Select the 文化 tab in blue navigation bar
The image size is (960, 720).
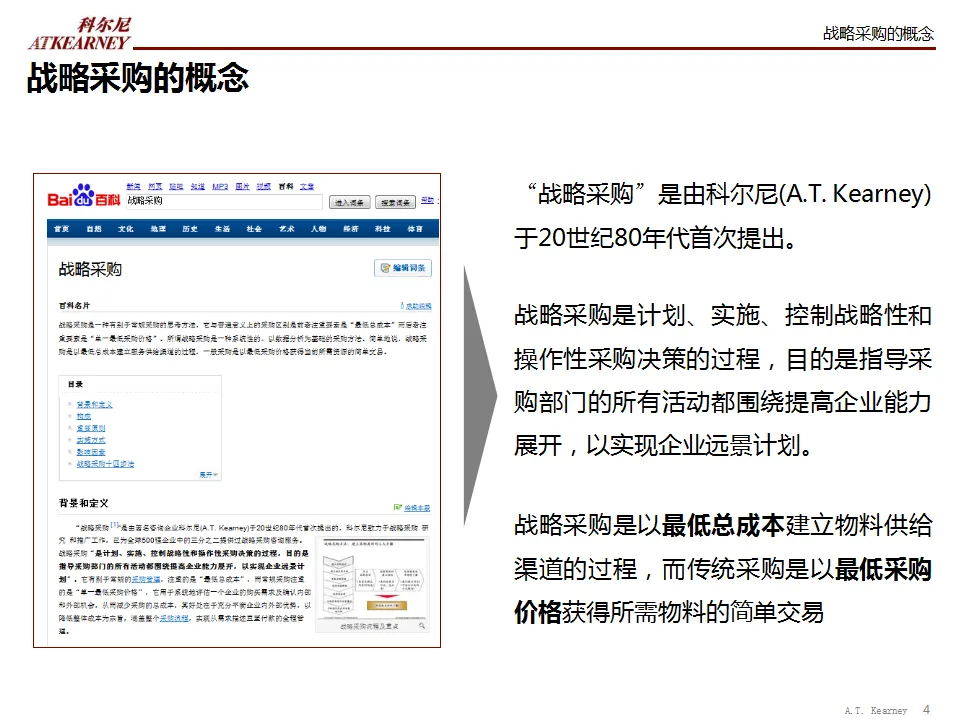tap(126, 229)
